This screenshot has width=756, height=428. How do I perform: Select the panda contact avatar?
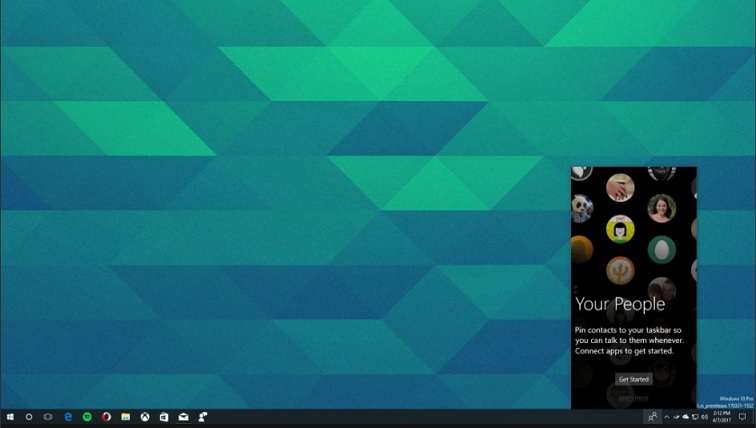(x=582, y=207)
